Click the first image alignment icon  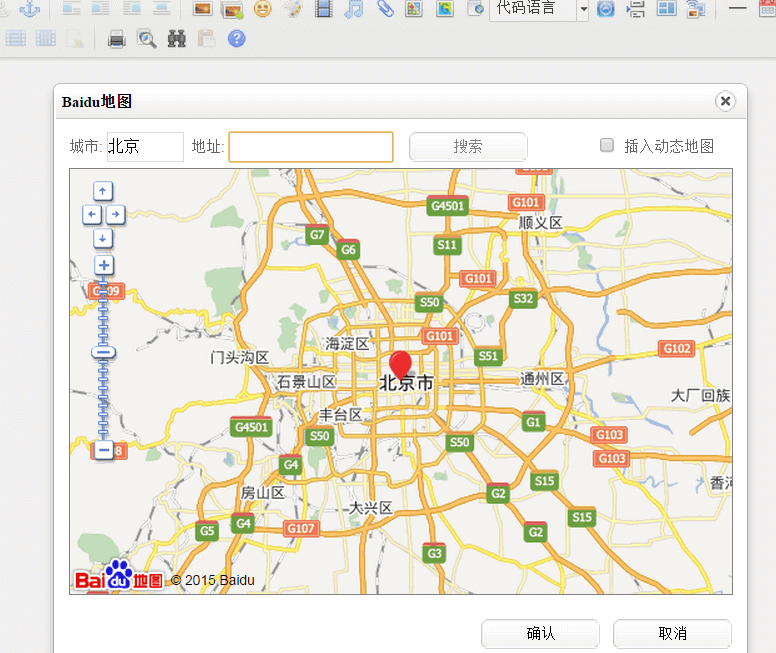(x=72, y=8)
